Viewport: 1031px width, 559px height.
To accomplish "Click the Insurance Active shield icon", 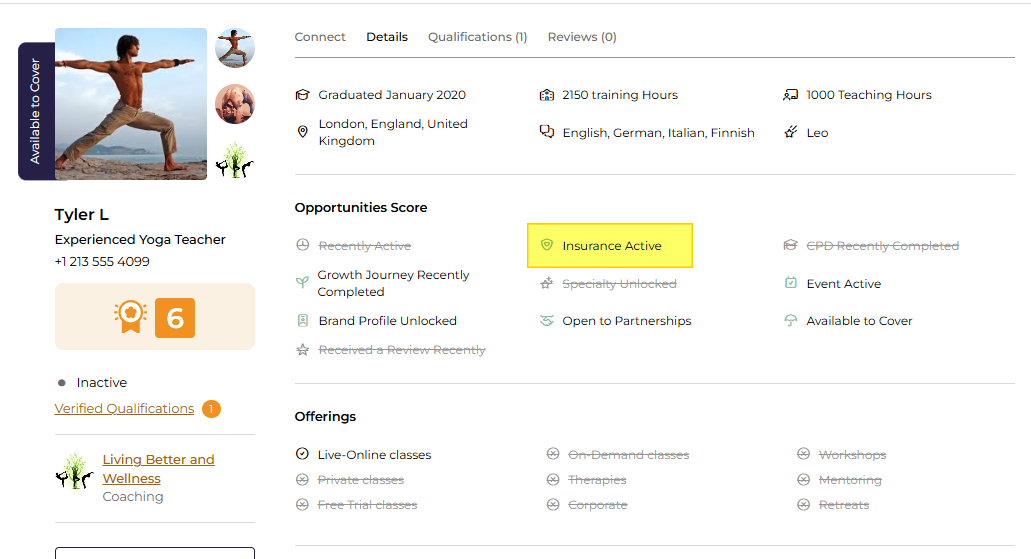I will pyautogui.click(x=546, y=245).
